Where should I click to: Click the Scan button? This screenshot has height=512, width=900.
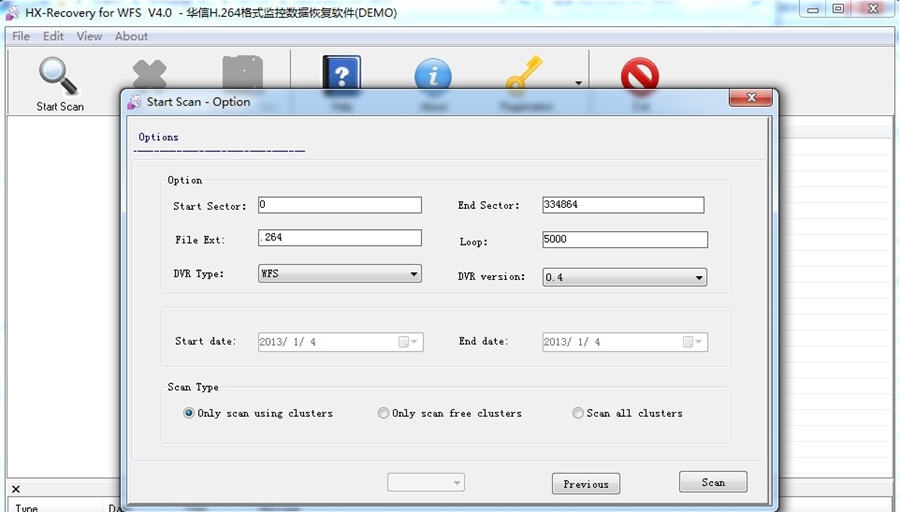tap(713, 482)
